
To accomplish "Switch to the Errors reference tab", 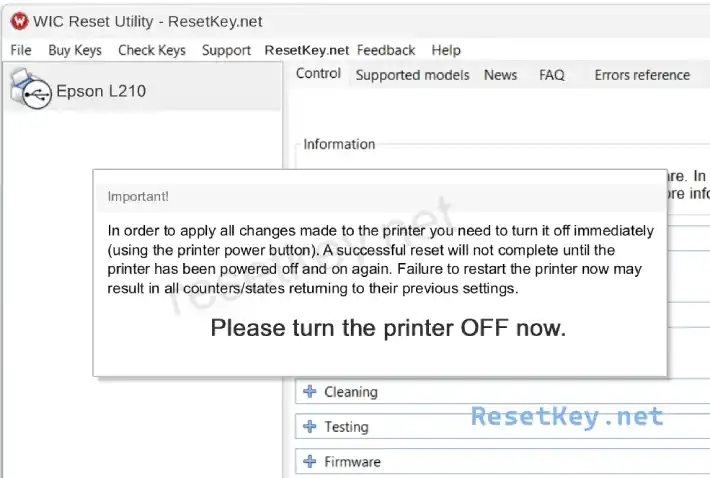I will tap(642, 75).
